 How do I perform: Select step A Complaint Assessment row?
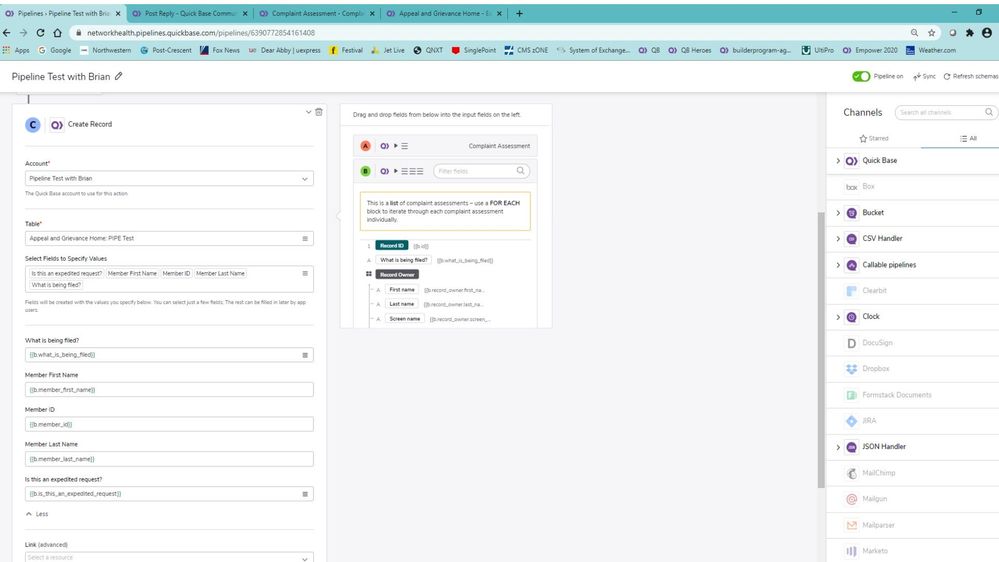point(445,146)
